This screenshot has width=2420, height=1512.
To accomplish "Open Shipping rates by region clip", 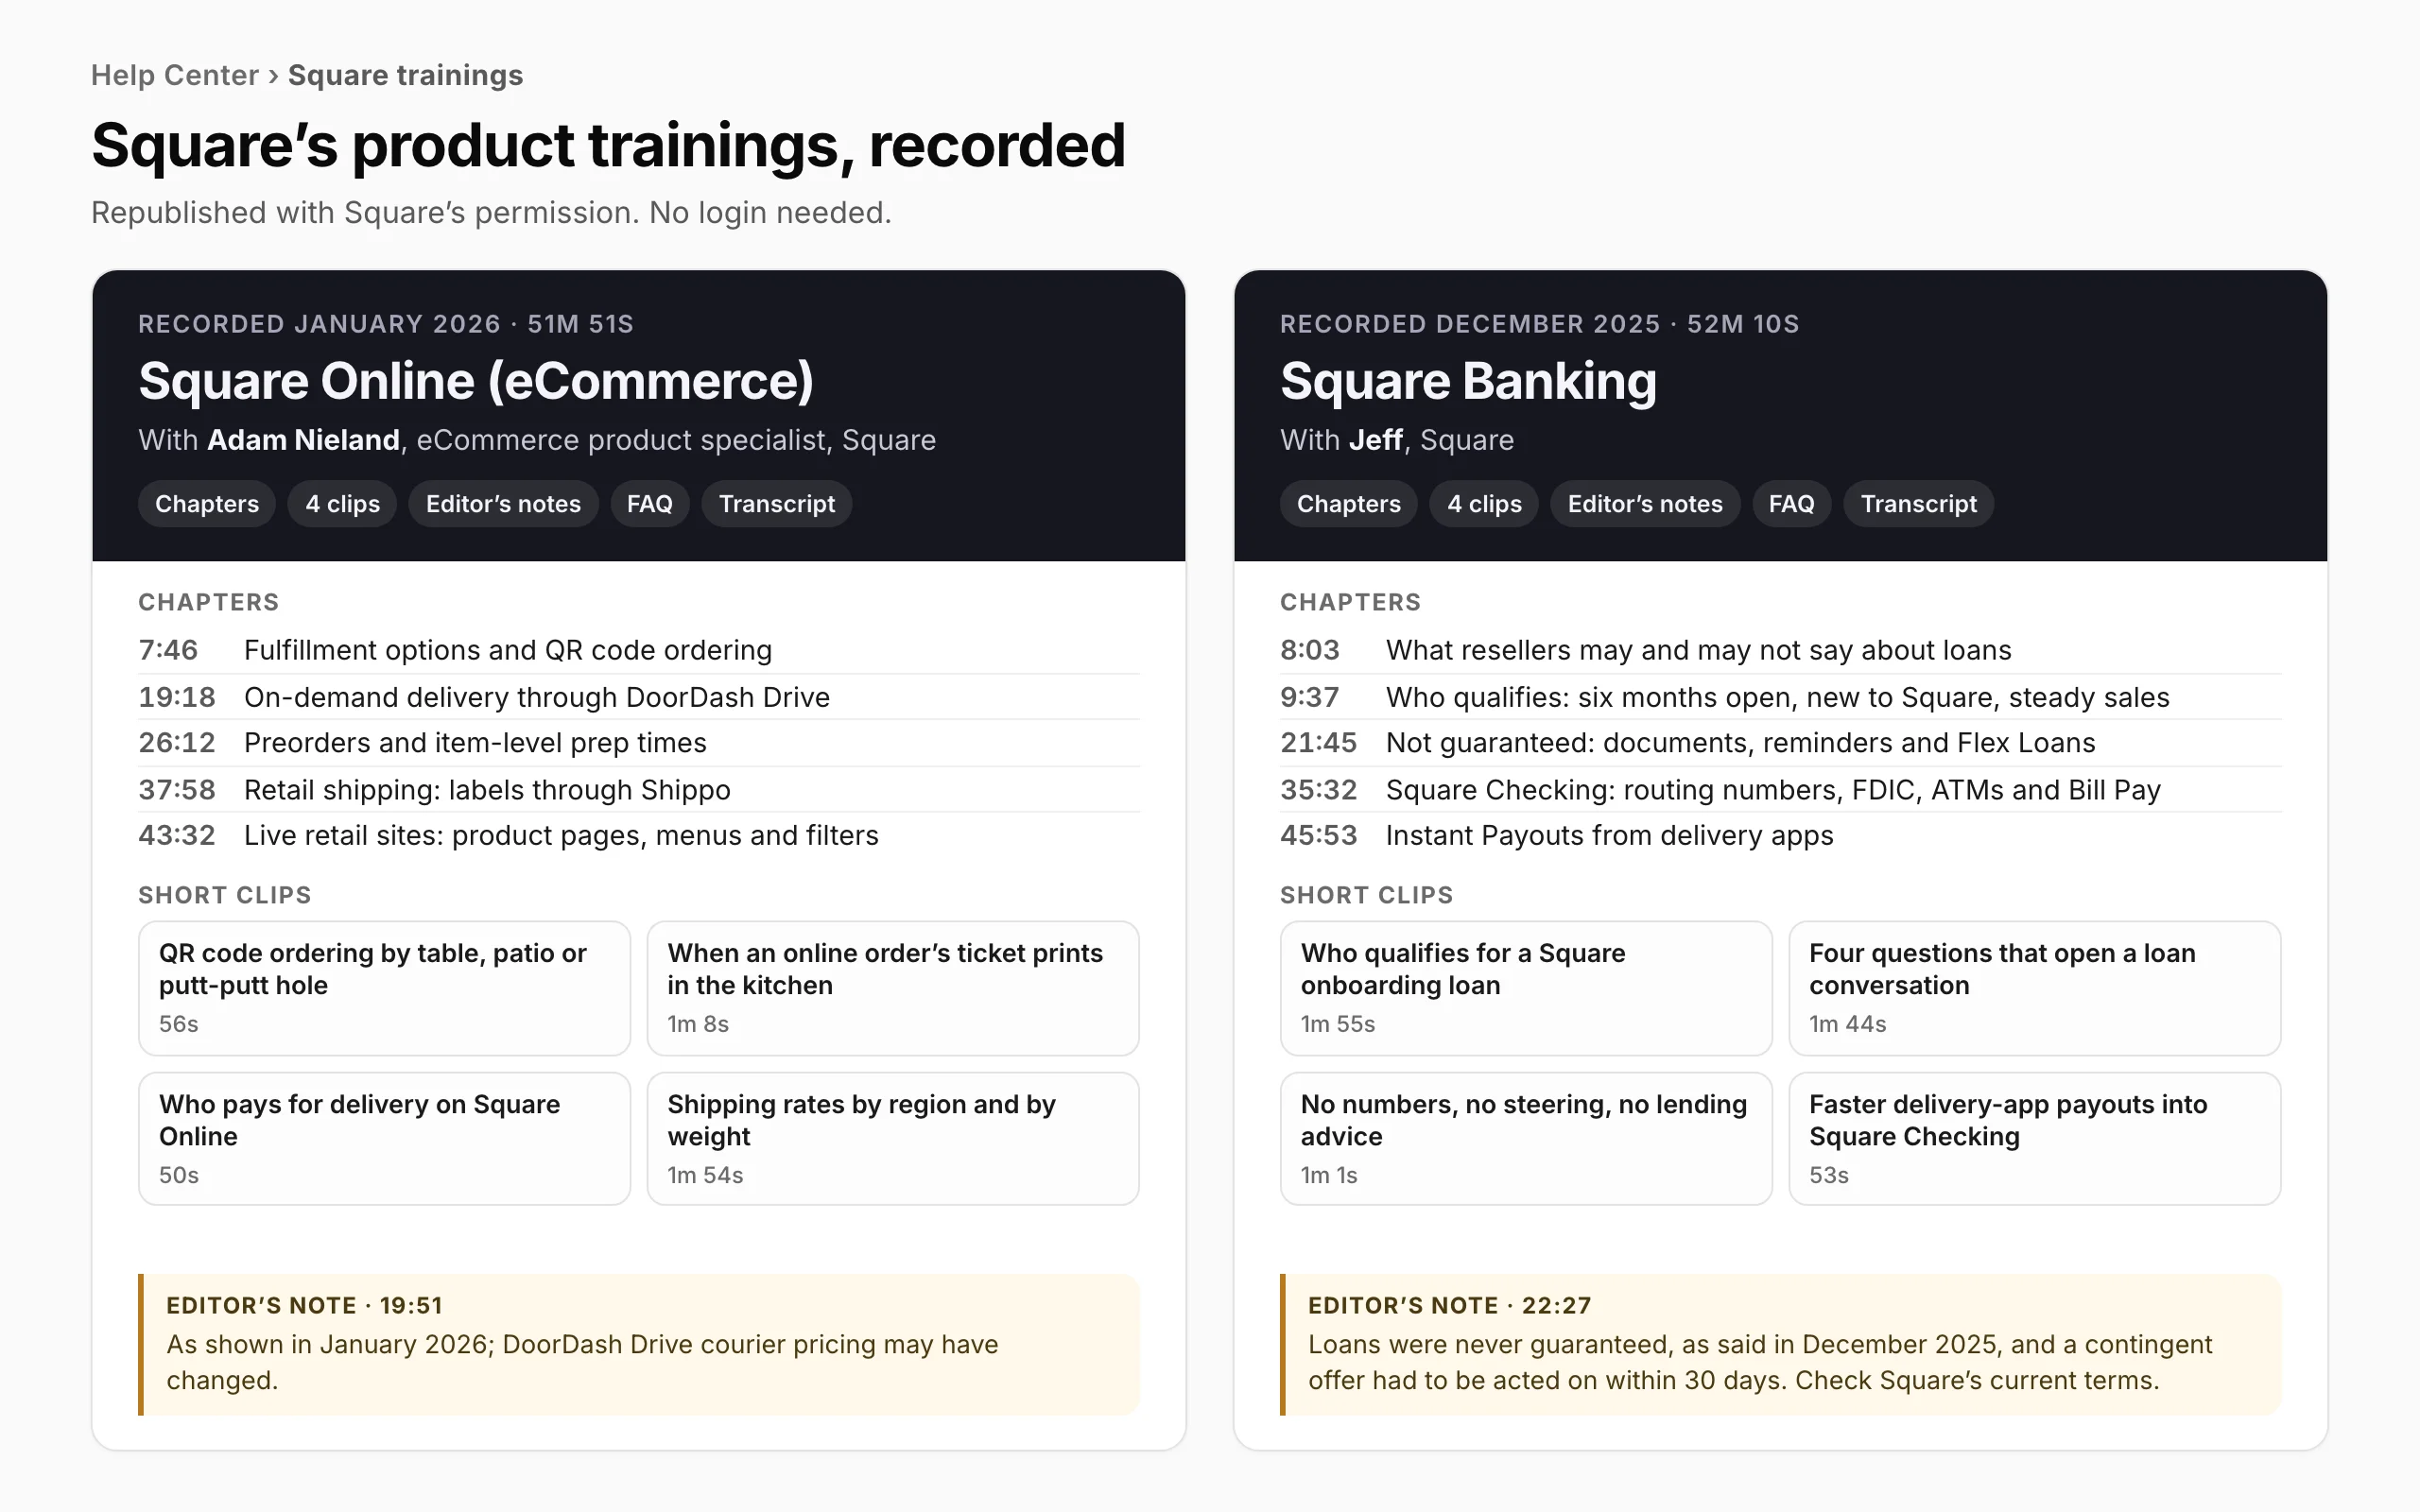I will pyautogui.click(x=893, y=1139).
